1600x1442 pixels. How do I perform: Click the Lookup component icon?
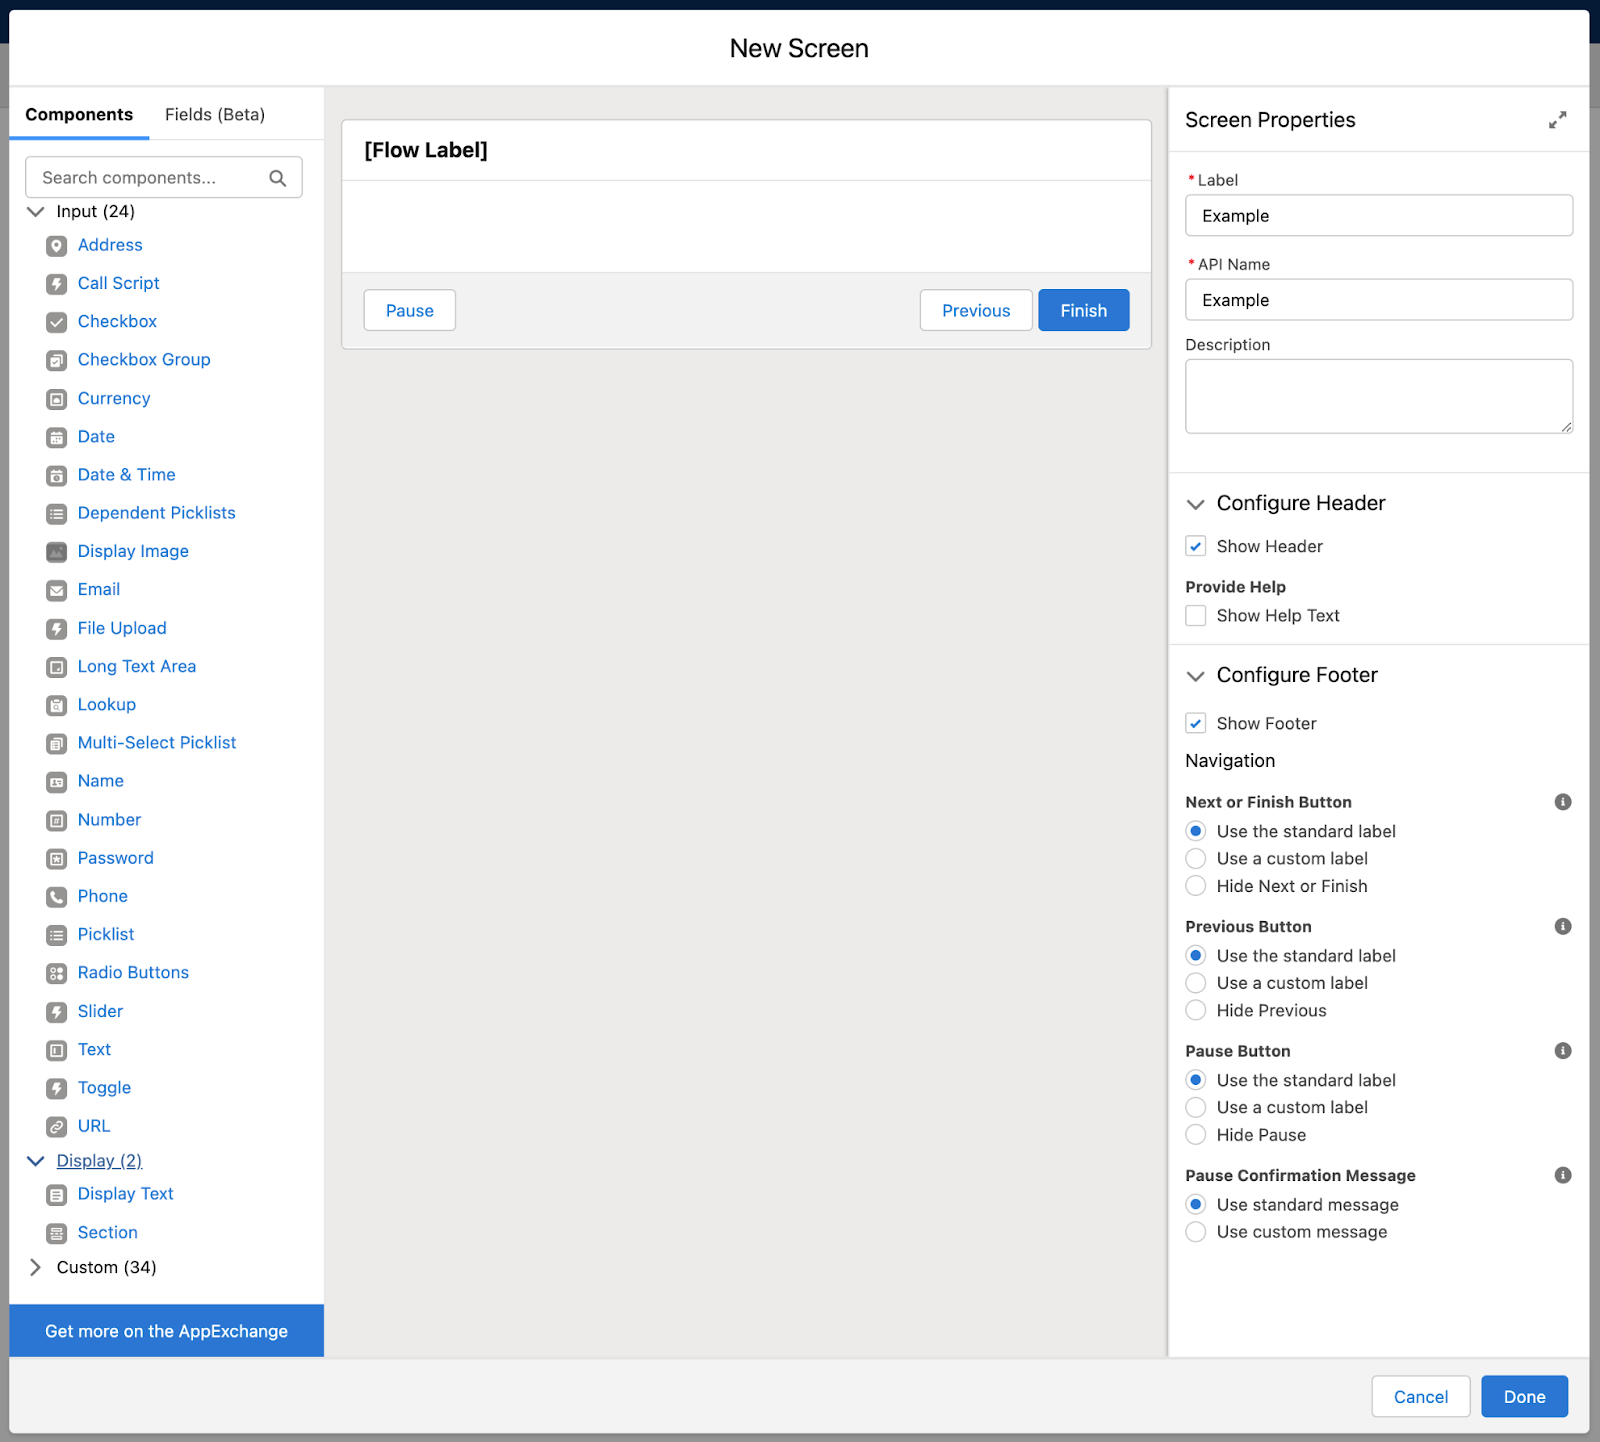click(56, 705)
